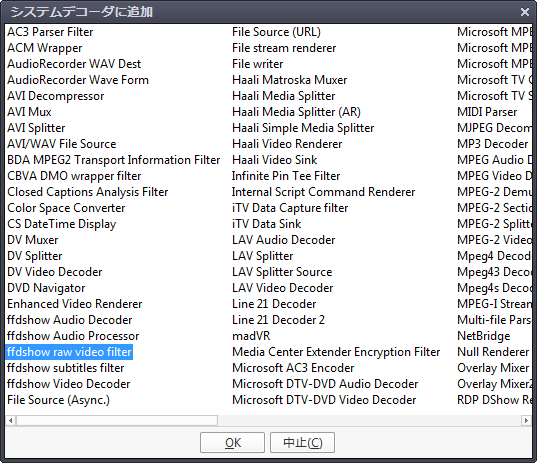The height and width of the screenshot is (463, 537).
Task: Click the horizontal scrollbar right arrow
Action: [x=526, y=420]
